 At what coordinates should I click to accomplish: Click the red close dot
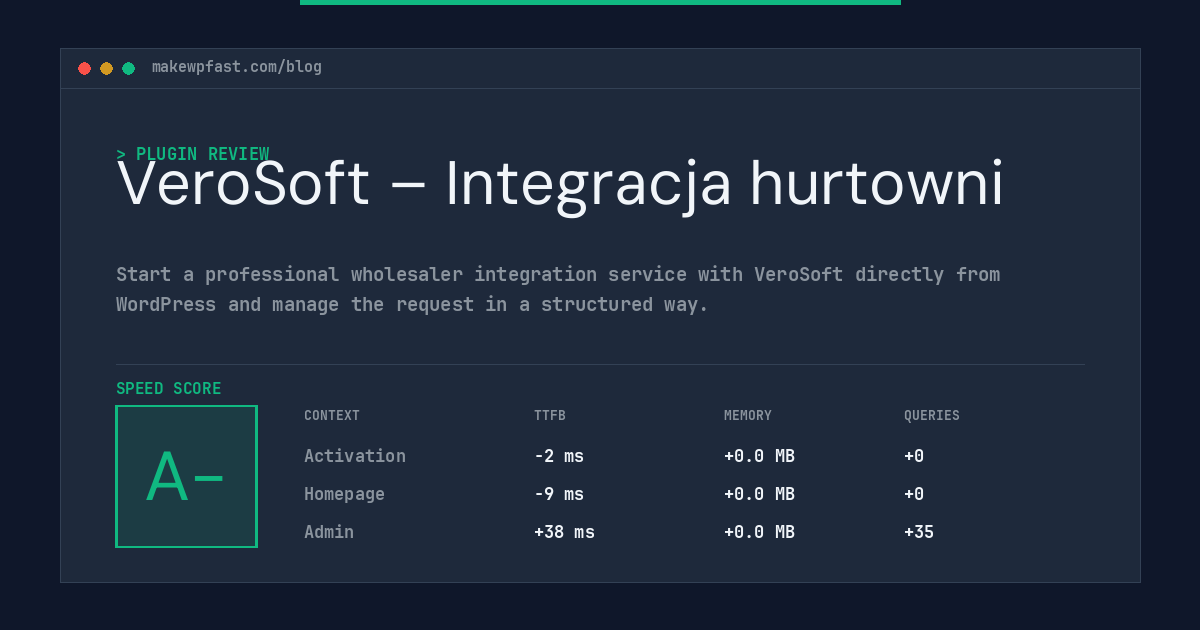pos(84,68)
